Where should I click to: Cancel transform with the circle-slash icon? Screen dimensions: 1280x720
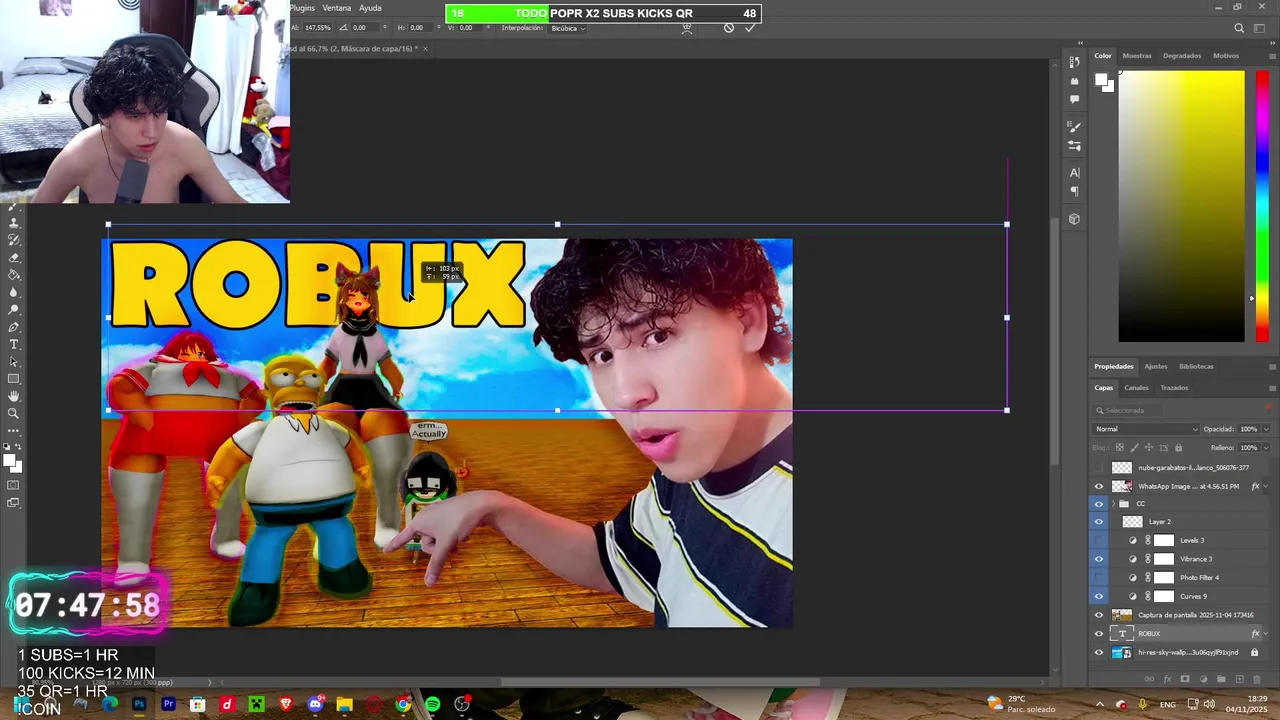[728, 28]
